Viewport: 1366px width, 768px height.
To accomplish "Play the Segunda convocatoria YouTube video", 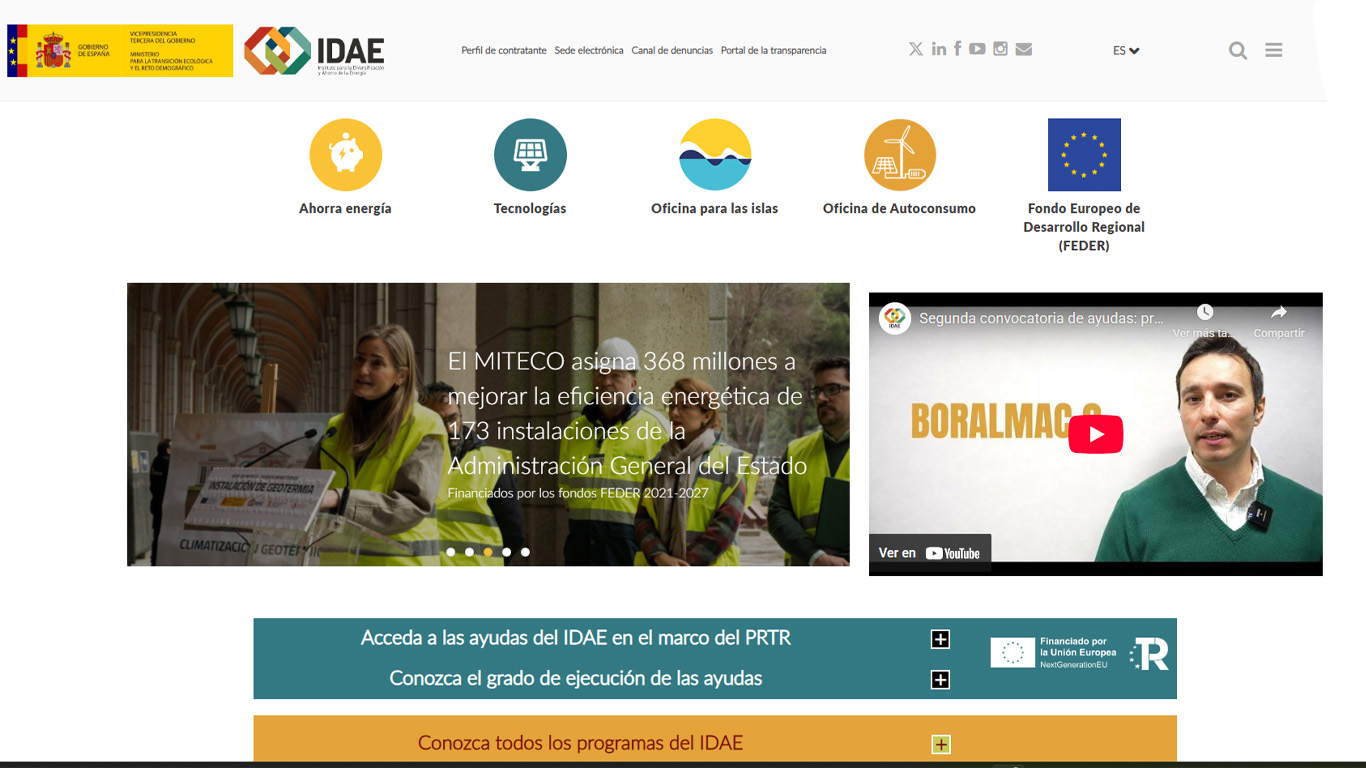I will [x=1095, y=434].
